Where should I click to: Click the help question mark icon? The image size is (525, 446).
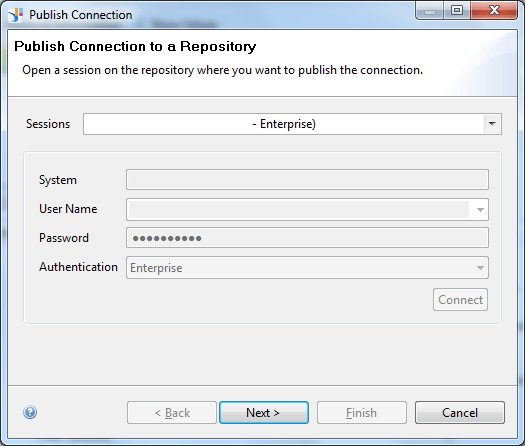(30, 412)
